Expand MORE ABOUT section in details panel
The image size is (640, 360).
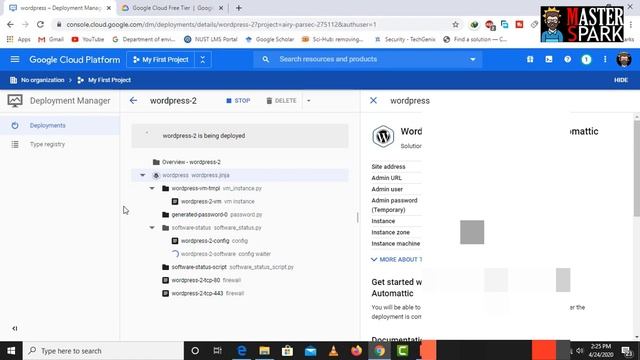coord(397,260)
